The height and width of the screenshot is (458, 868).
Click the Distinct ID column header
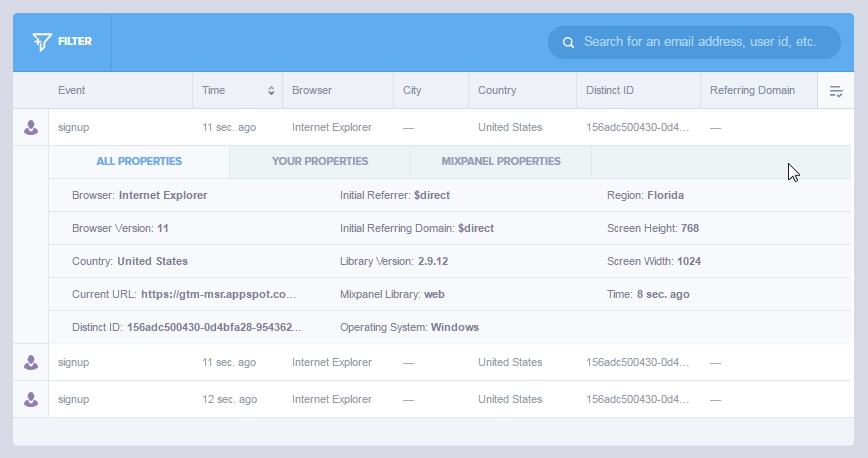tap(610, 90)
